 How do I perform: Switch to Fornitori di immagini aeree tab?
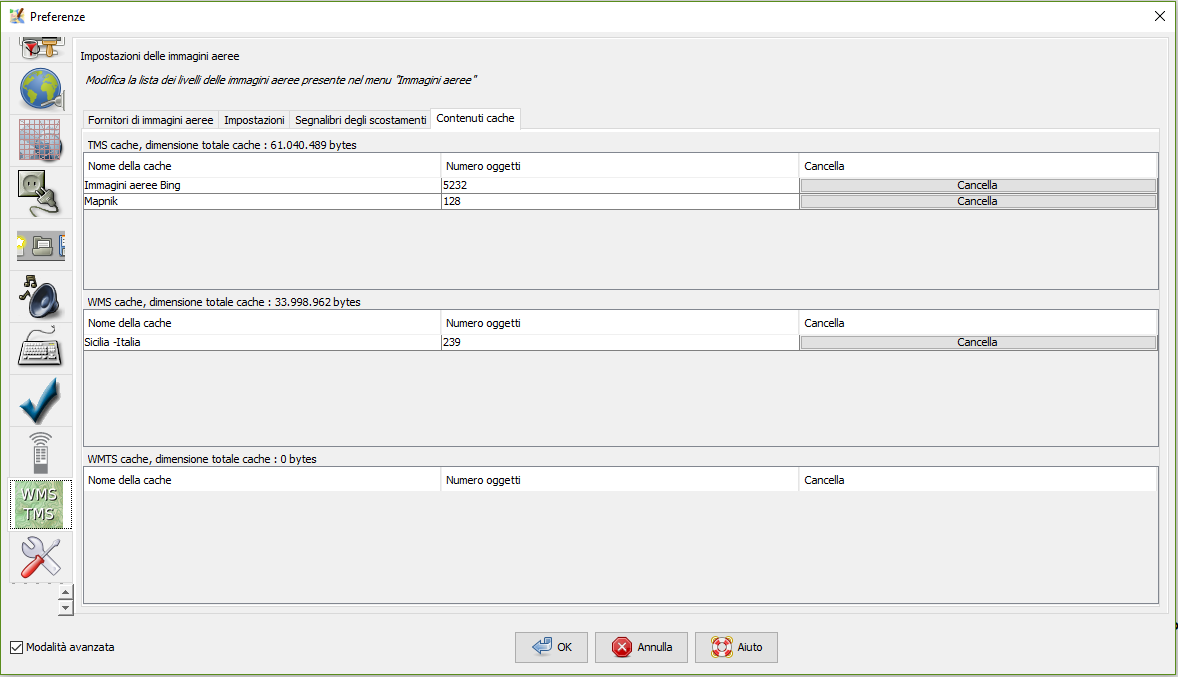point(150,120)
